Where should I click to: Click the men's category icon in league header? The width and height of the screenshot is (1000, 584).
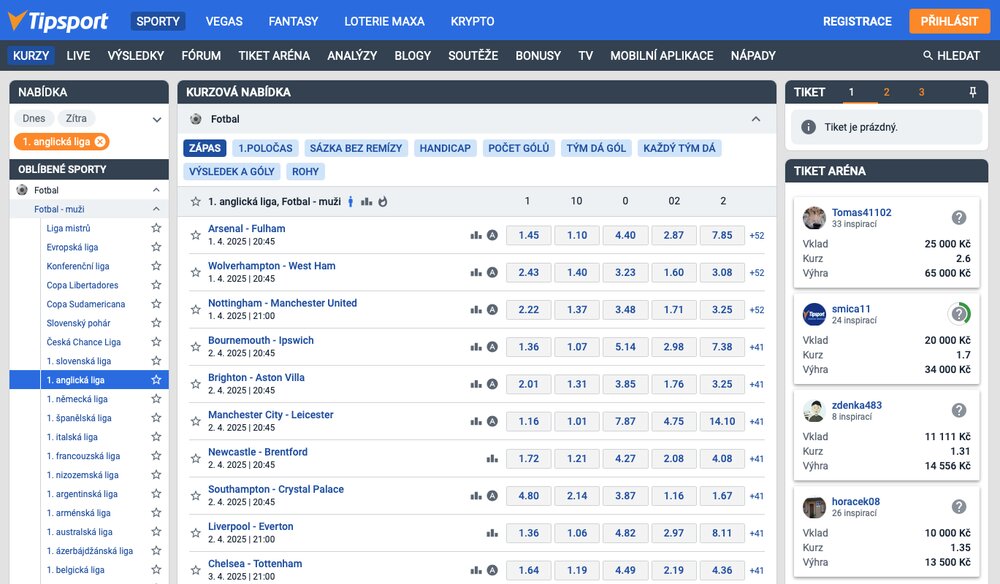pyautogui.click(x=350, y=201)
